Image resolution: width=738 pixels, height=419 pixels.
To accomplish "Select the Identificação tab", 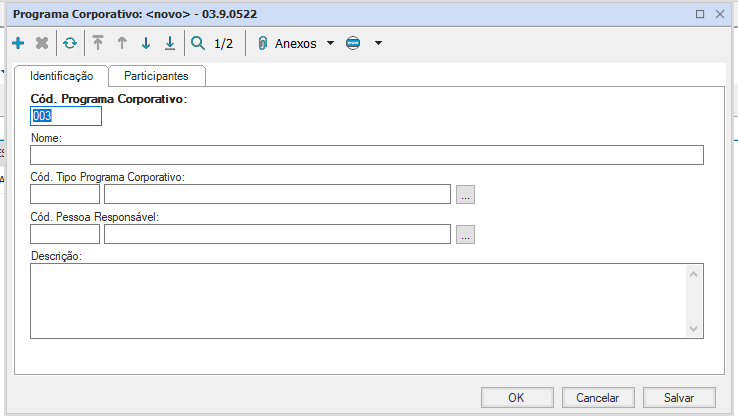I will coord(62,76).
